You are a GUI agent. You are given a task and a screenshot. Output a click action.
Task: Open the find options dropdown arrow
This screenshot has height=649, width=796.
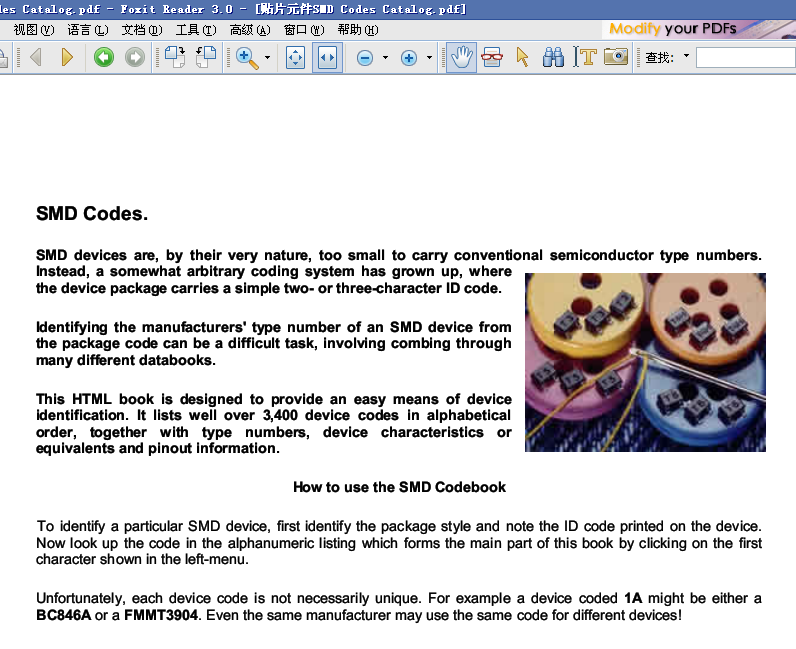click(x=686, y=55)
